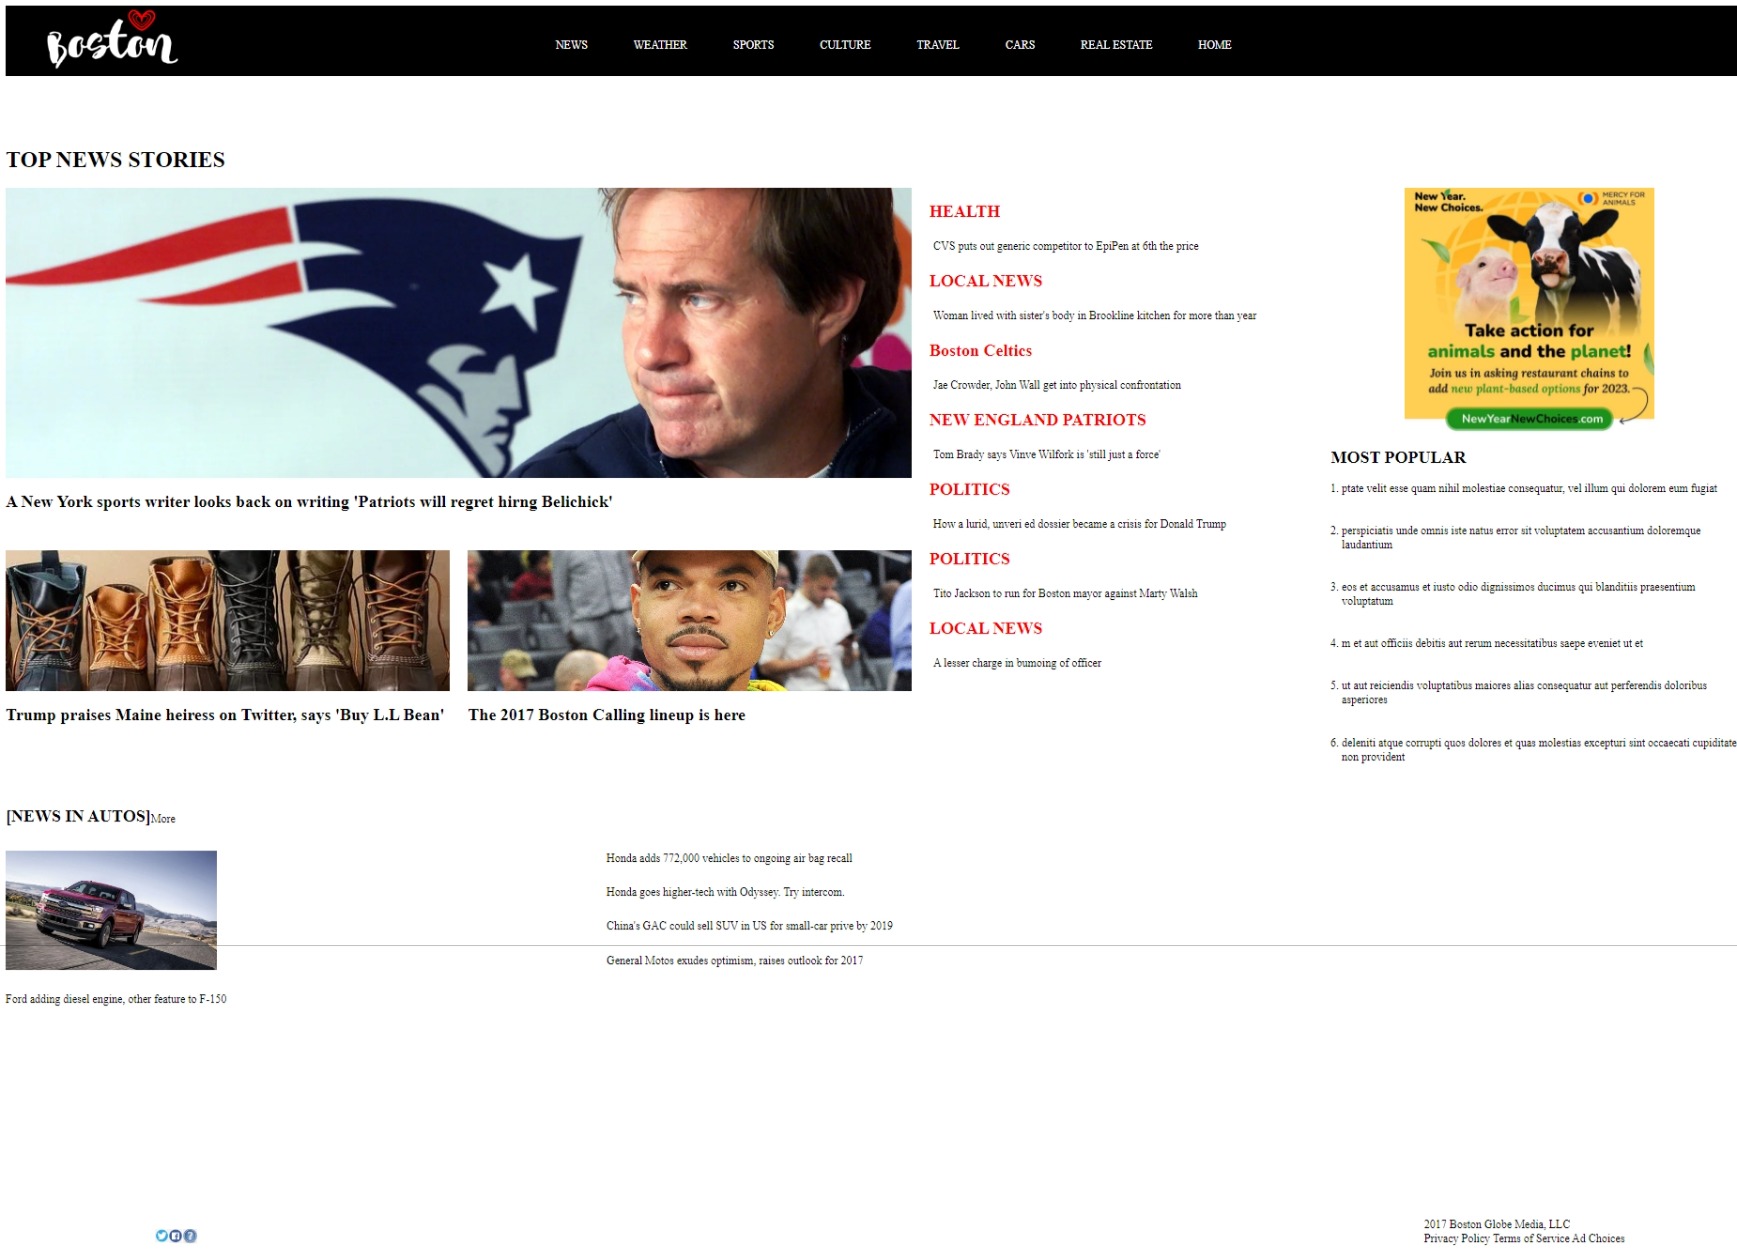Screen dimensions: 1737x1259
Task: Click the Boston Celtics category heading
Action: click(980, 351)
